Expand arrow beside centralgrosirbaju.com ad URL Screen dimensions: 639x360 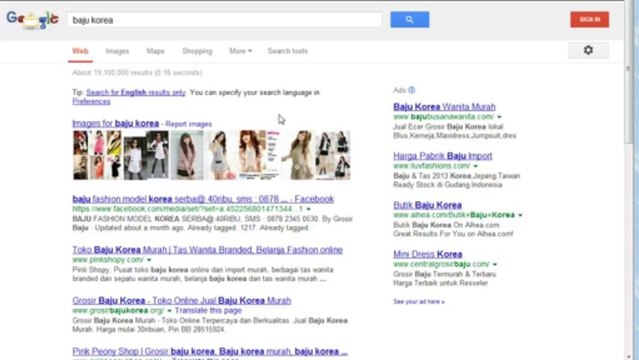coord(495,264)
